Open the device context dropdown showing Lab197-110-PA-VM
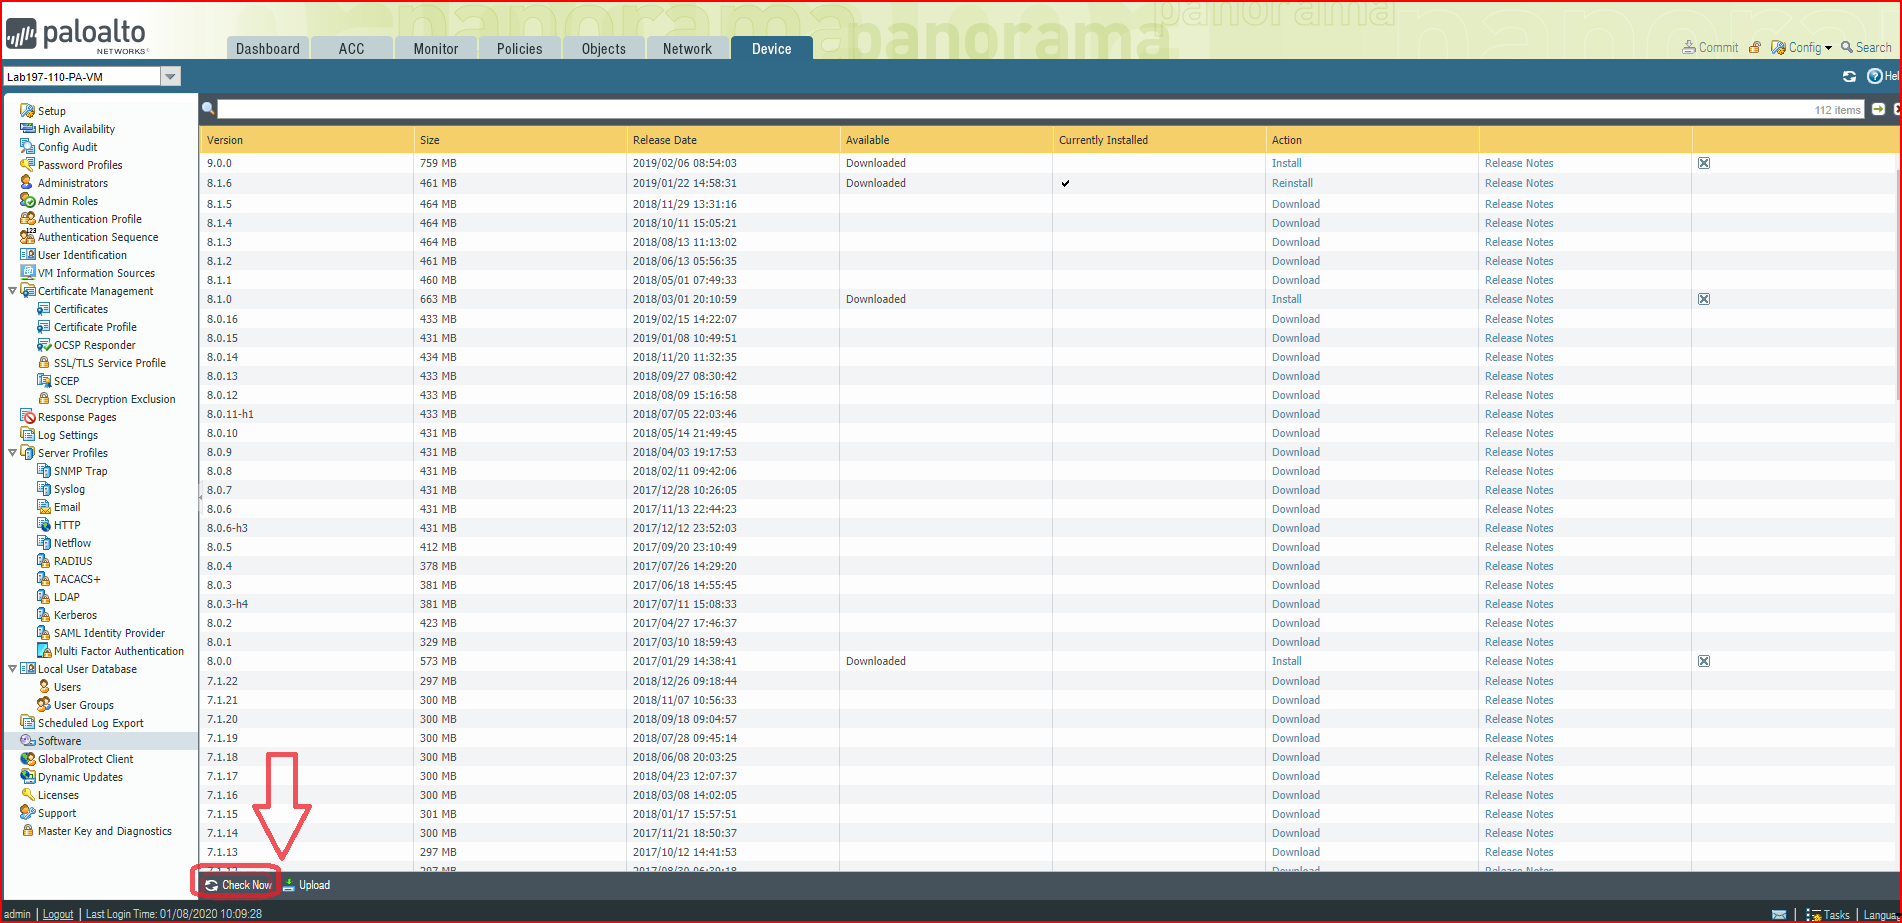1902x923 pixels. pos(170,75)
